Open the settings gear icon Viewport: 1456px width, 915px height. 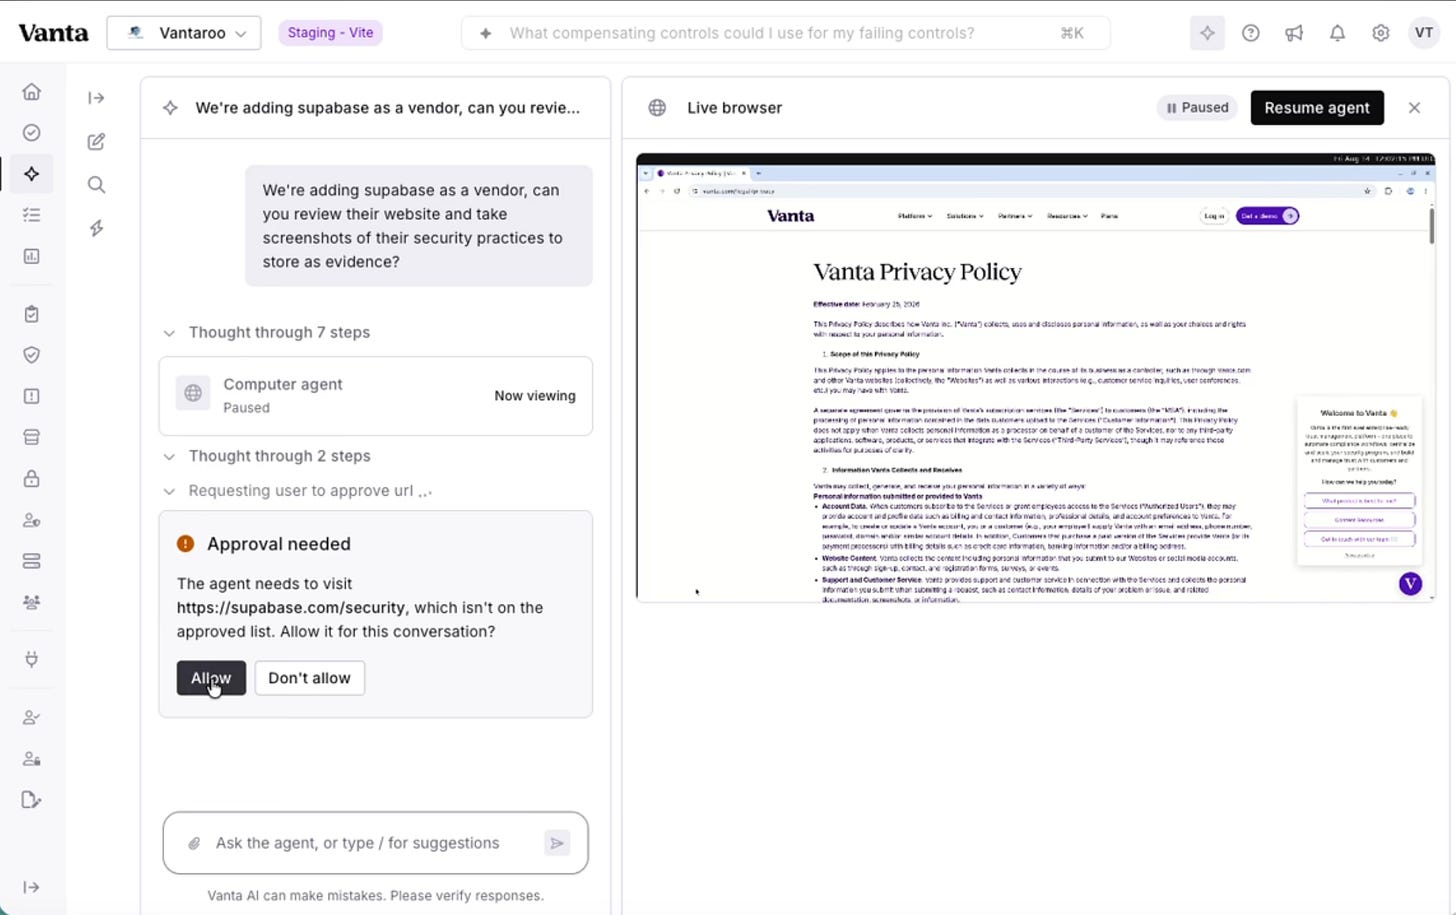[x=1381, y=33]
